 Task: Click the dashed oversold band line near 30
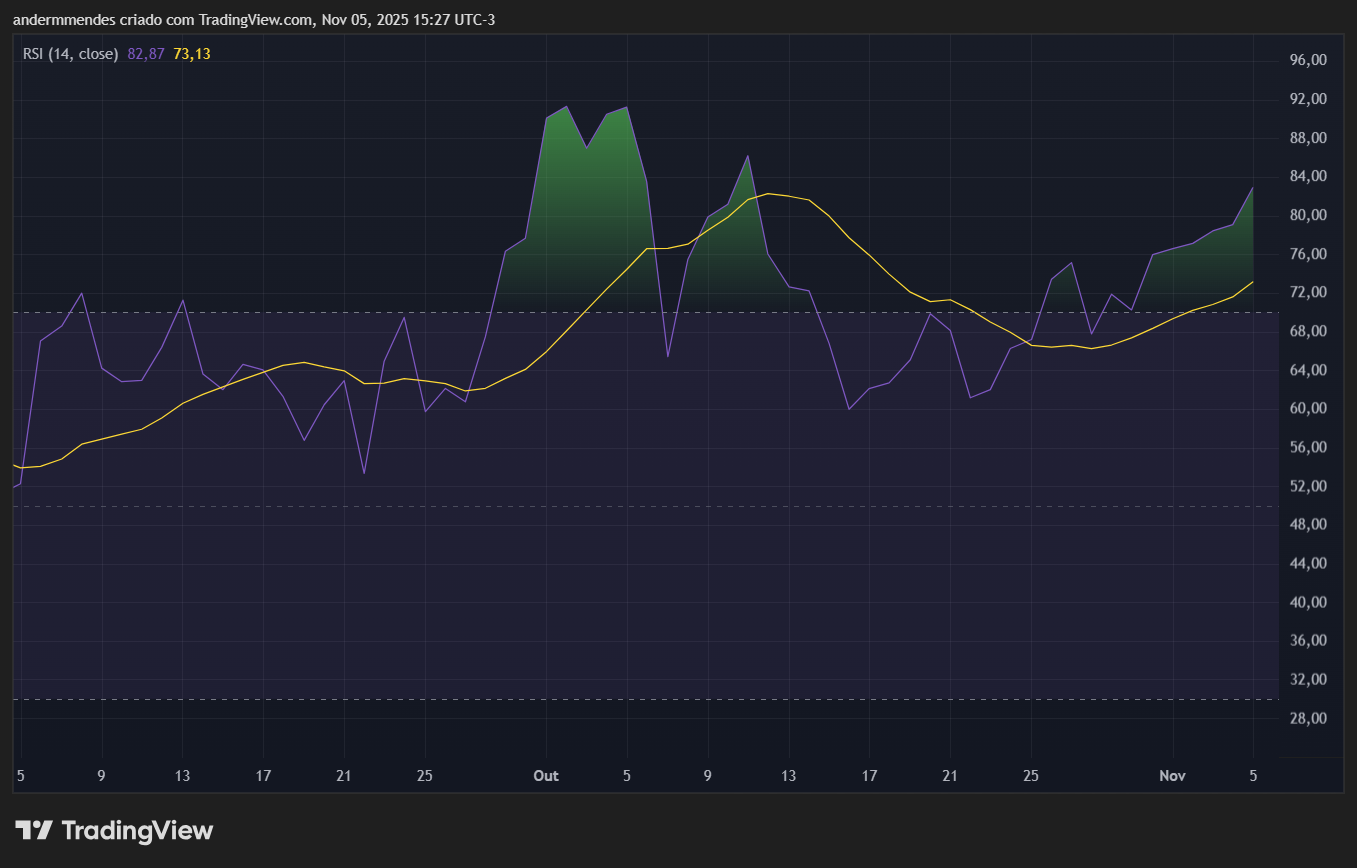pos(400,699)
